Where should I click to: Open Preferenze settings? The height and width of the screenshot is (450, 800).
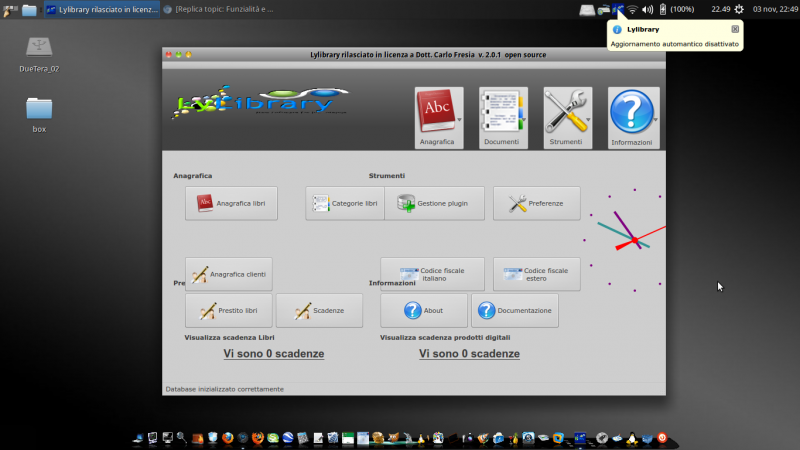537,203
